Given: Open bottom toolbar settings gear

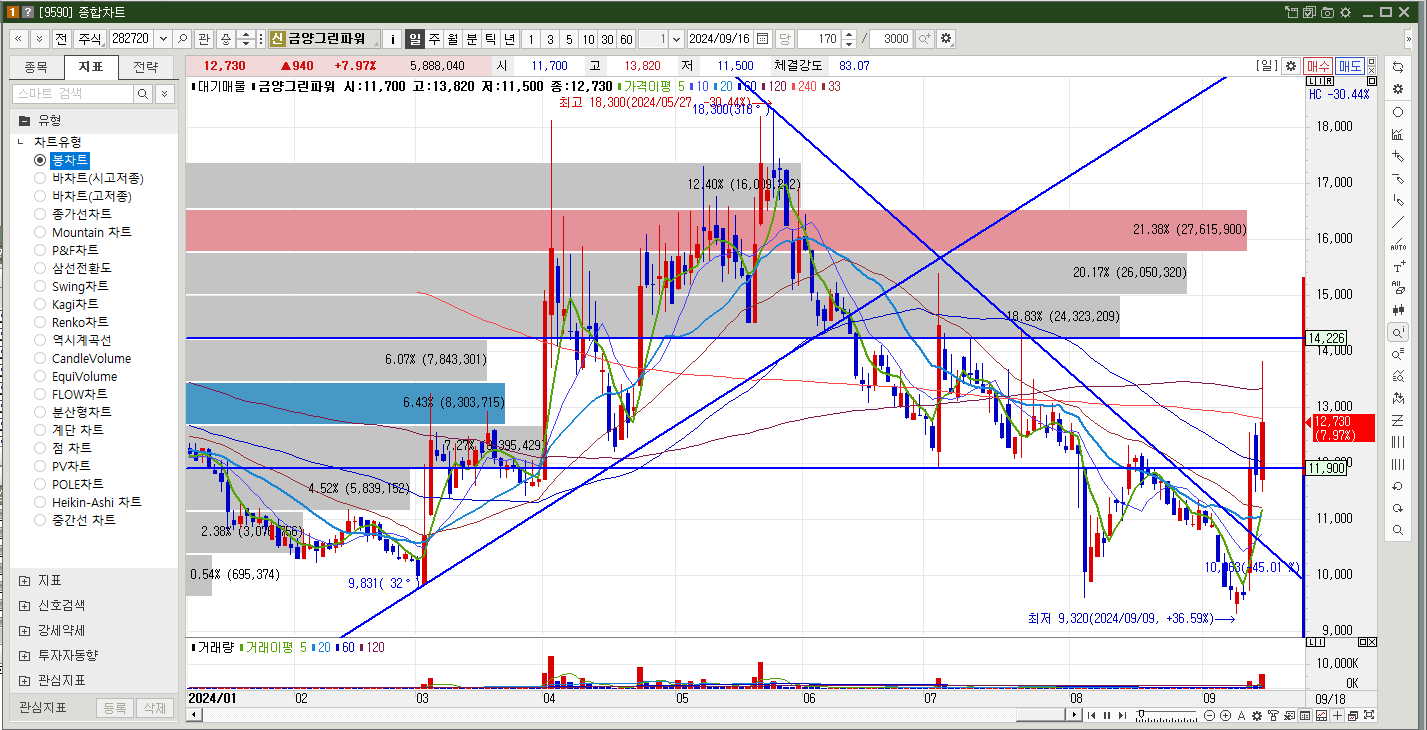Looking at the screenshot, I should [1257, 715].
